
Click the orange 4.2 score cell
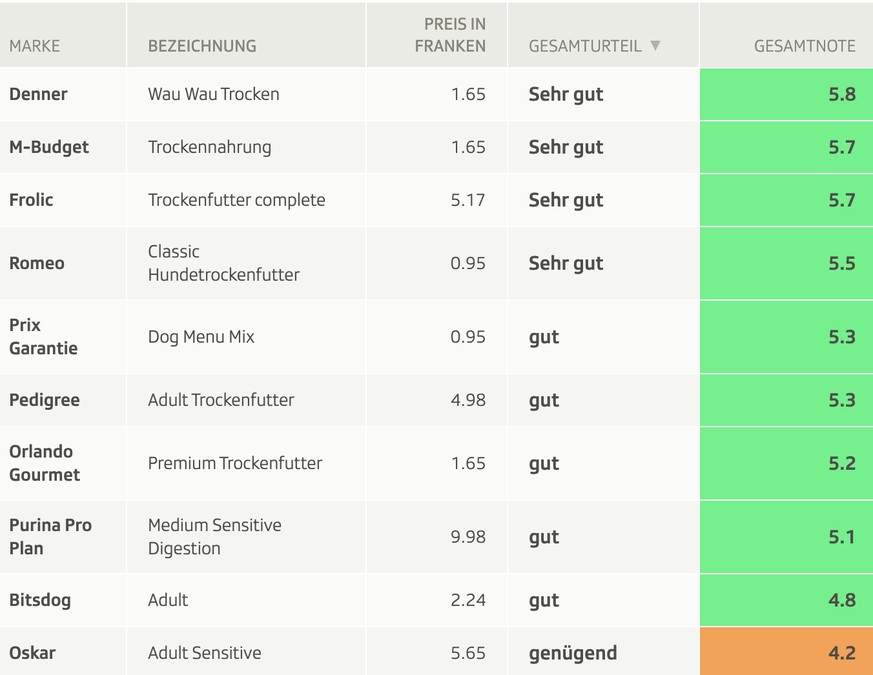point(786,653)
